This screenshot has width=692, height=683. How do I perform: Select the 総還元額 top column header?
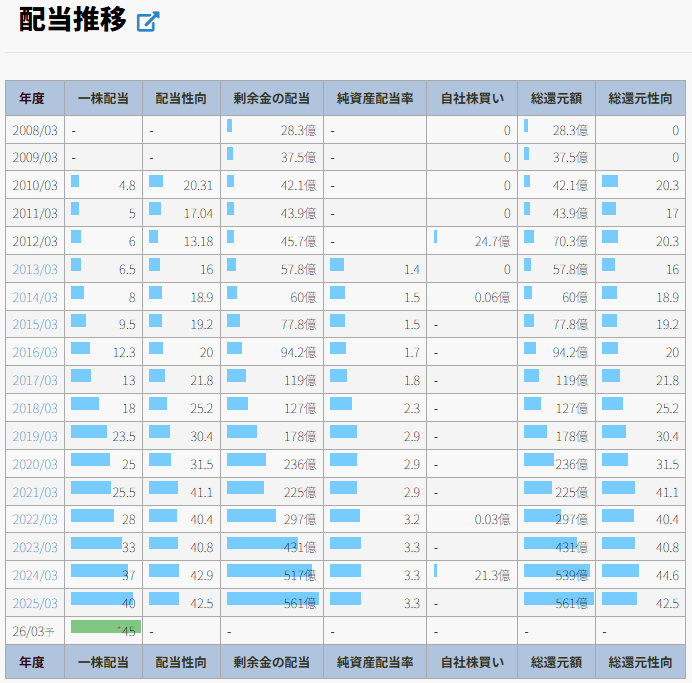(x=556, y=98)
